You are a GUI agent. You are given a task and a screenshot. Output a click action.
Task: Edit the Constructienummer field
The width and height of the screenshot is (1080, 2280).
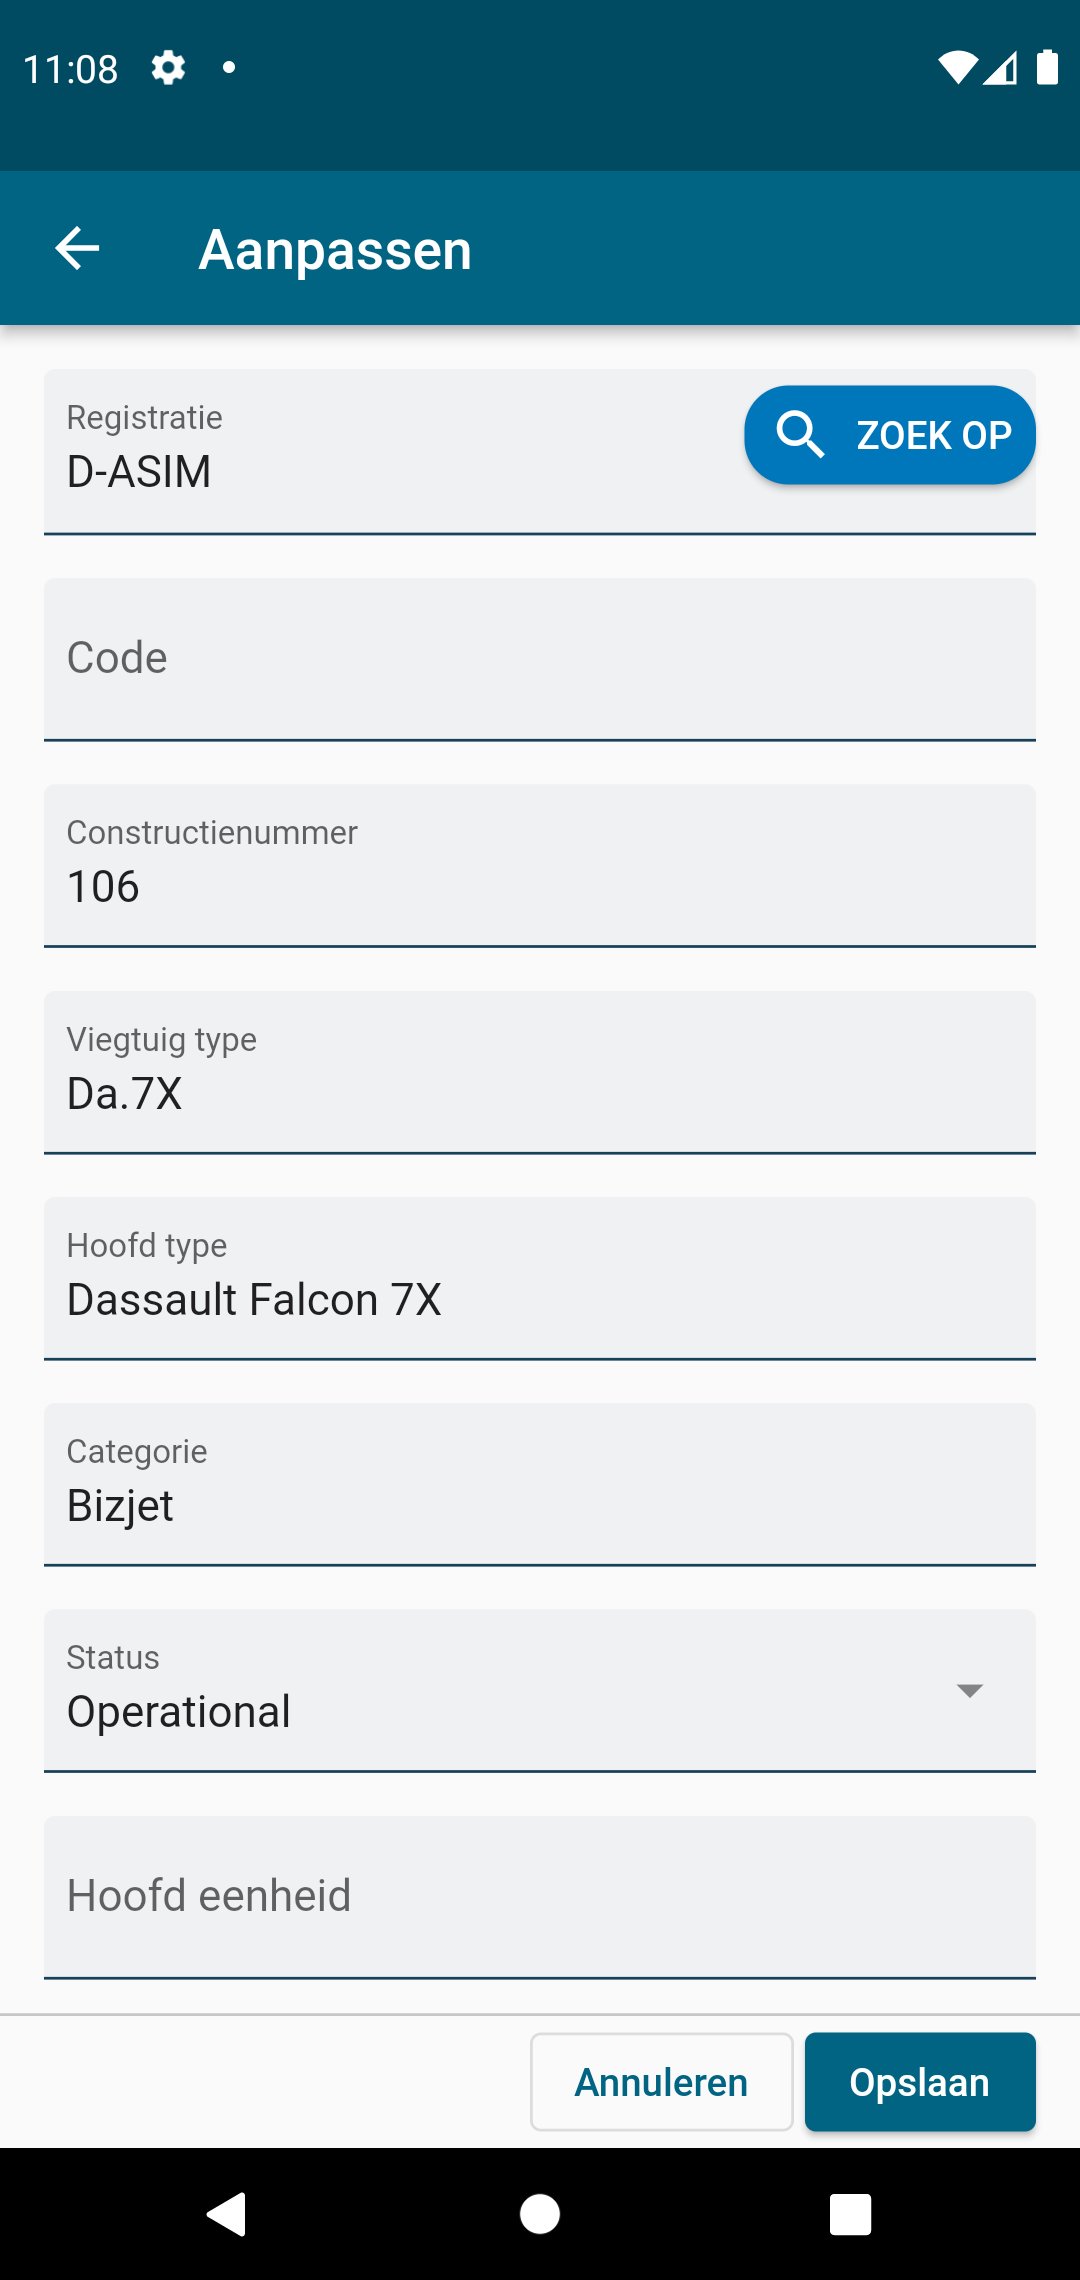pyautogui.click(x=540, y=865)
